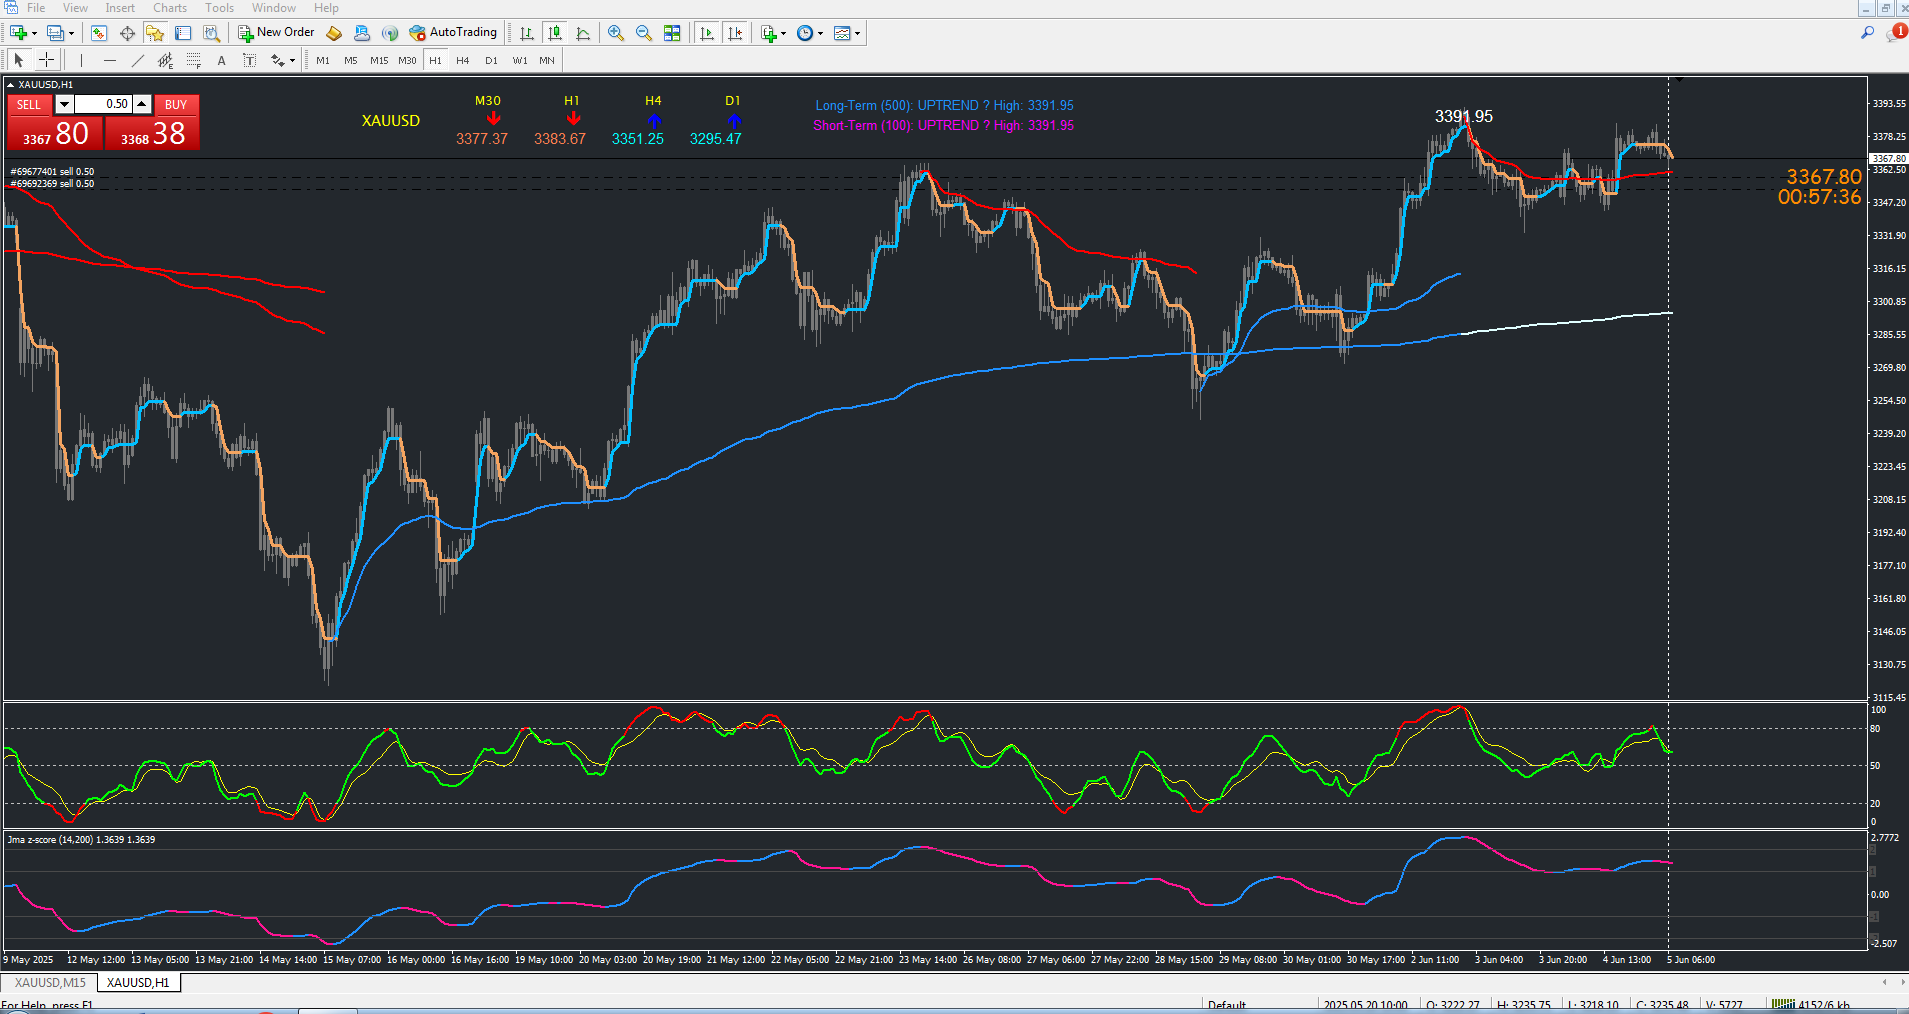Click the New Order button
Image resolution: width=1909 pixels, height=1014 pixels.
[276, 33]
